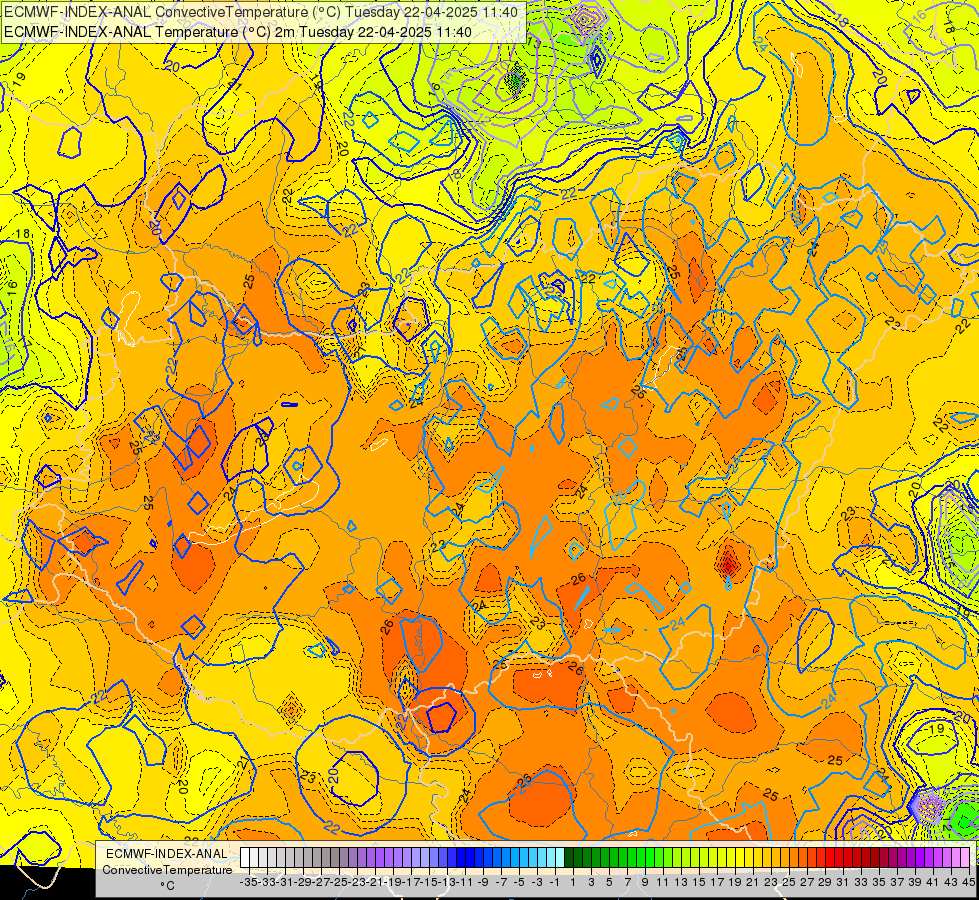Select the -11 value on the legend scale
This screenshot has width=979, height=900.
click(x=464, y=882)
